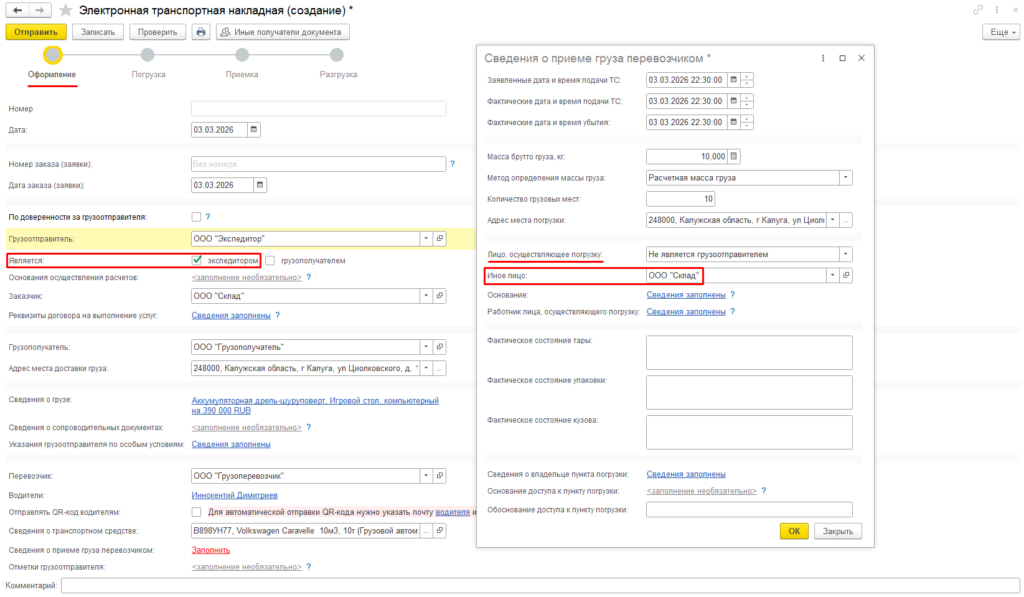Go forward using the right arrow button
Image resolution: width=1024 pixels, height=597 pixels.
(39, 10)
